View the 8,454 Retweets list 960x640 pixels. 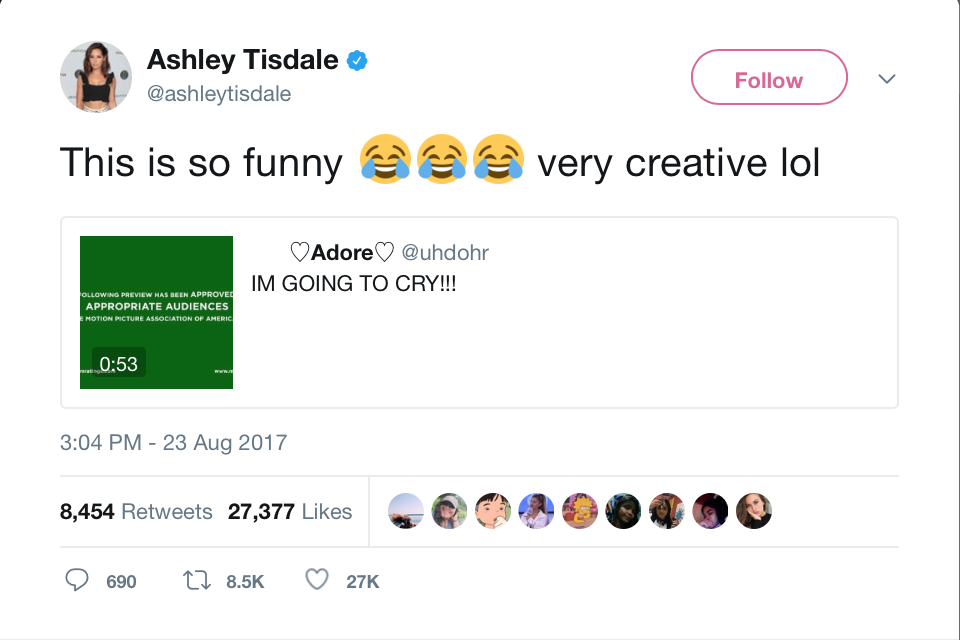tap(136, 512)
